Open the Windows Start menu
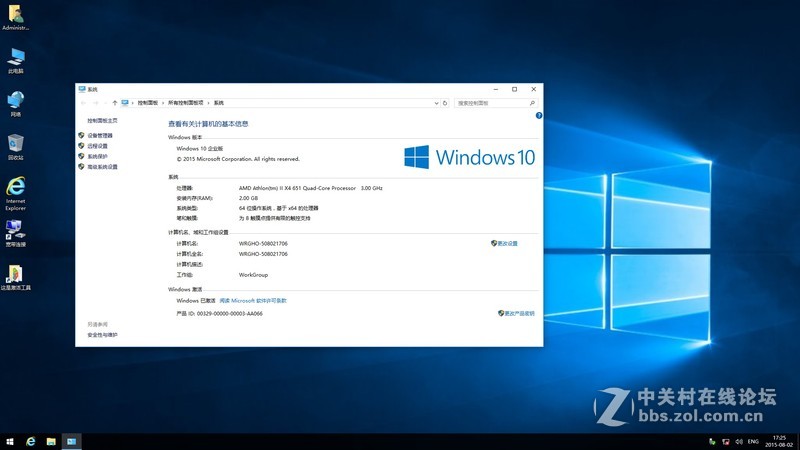 [10, 441]
